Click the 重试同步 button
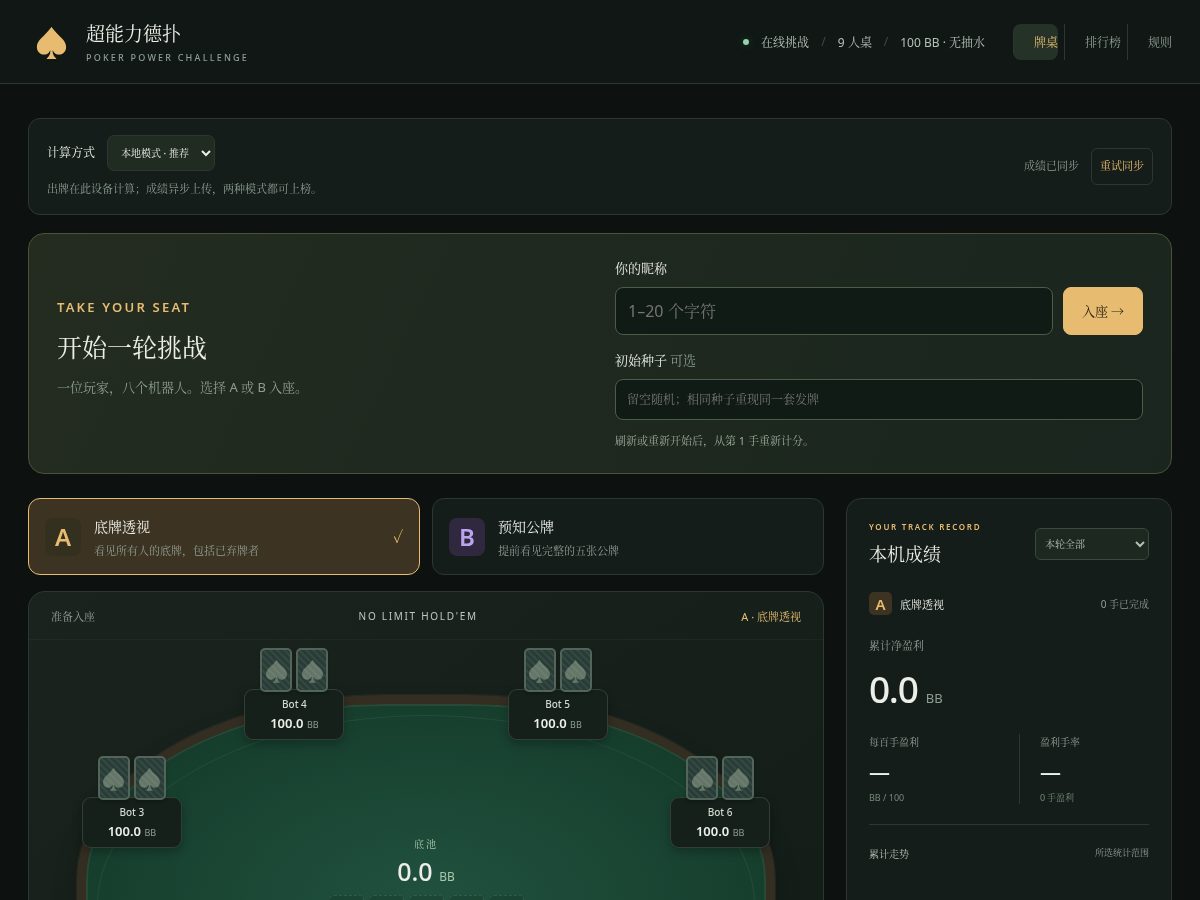 (x=1122, y=166)
